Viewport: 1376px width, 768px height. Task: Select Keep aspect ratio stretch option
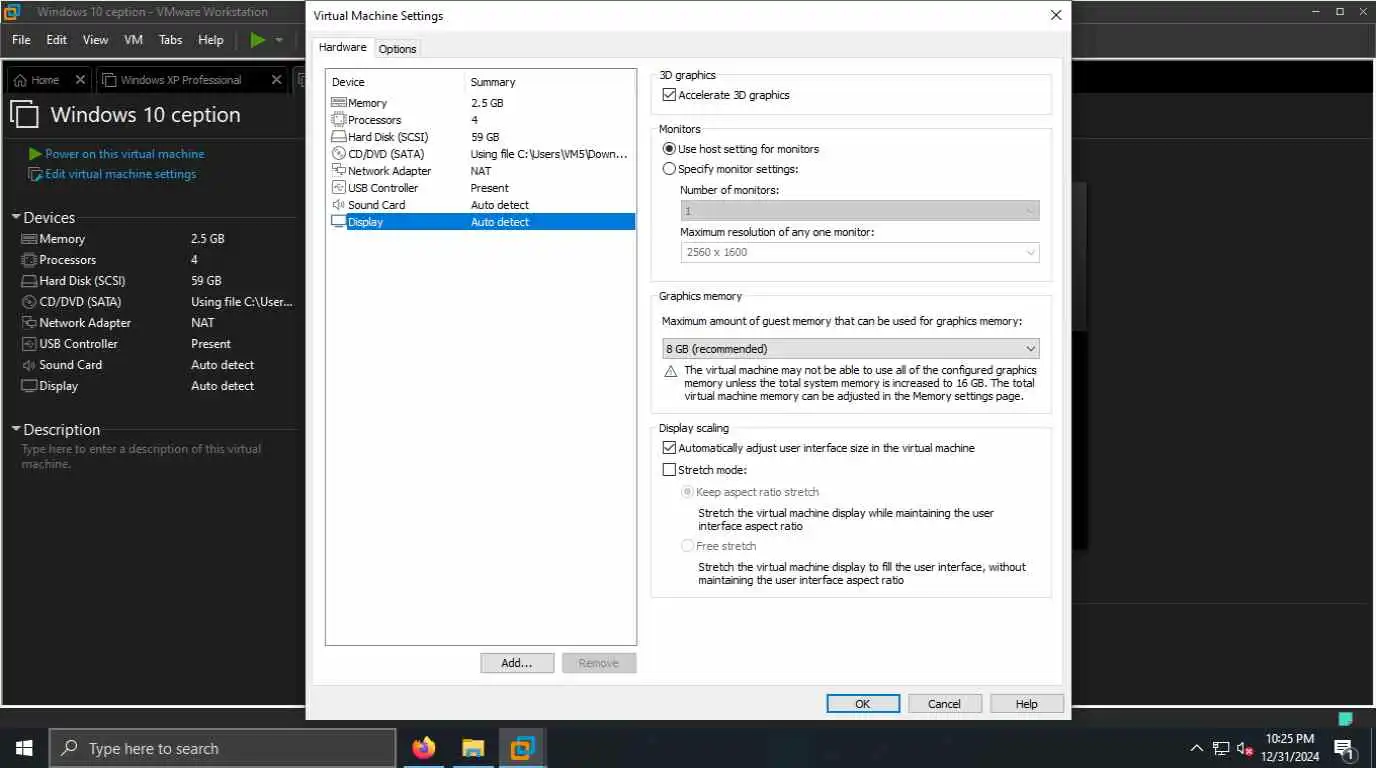tap(687, 492)
